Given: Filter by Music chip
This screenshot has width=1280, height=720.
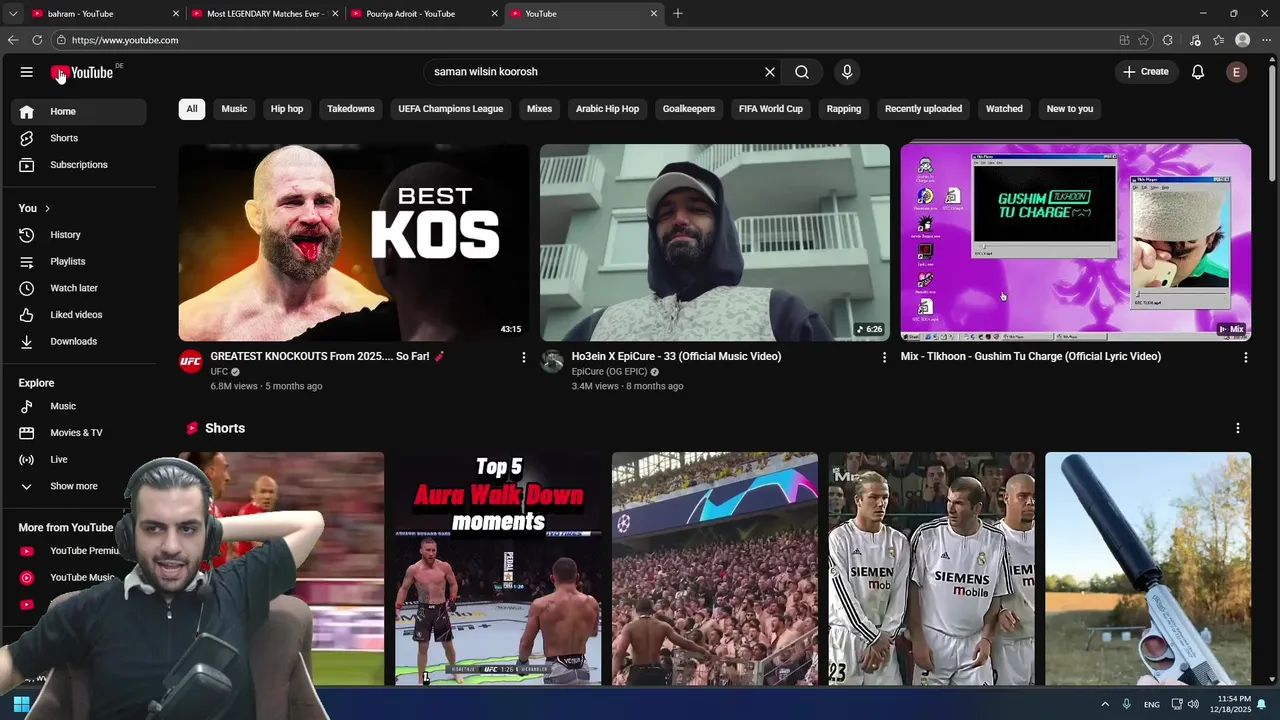Looking at the screenshot, I should tap(234, 109).
